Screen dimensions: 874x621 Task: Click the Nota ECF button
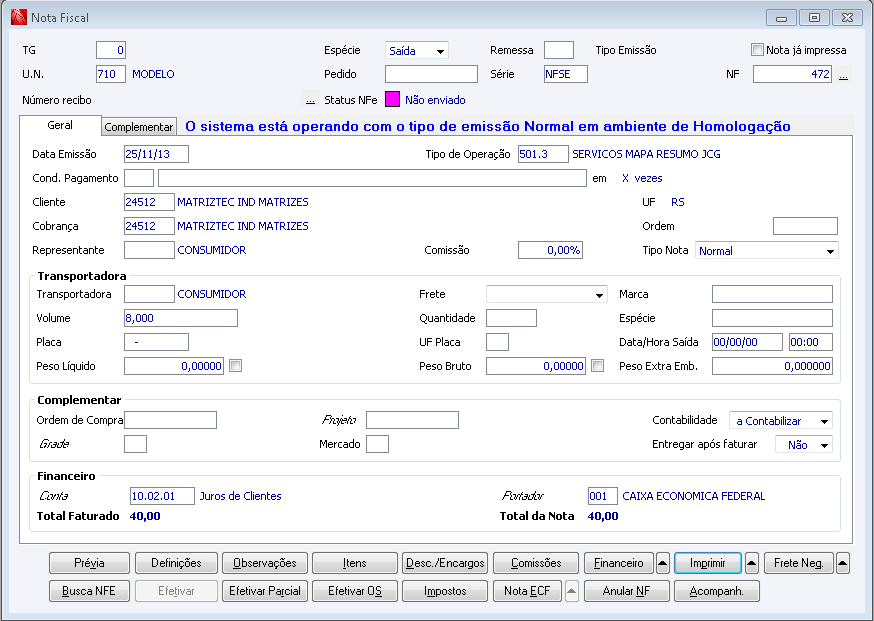pyautogui.click(x=527, y=591)
